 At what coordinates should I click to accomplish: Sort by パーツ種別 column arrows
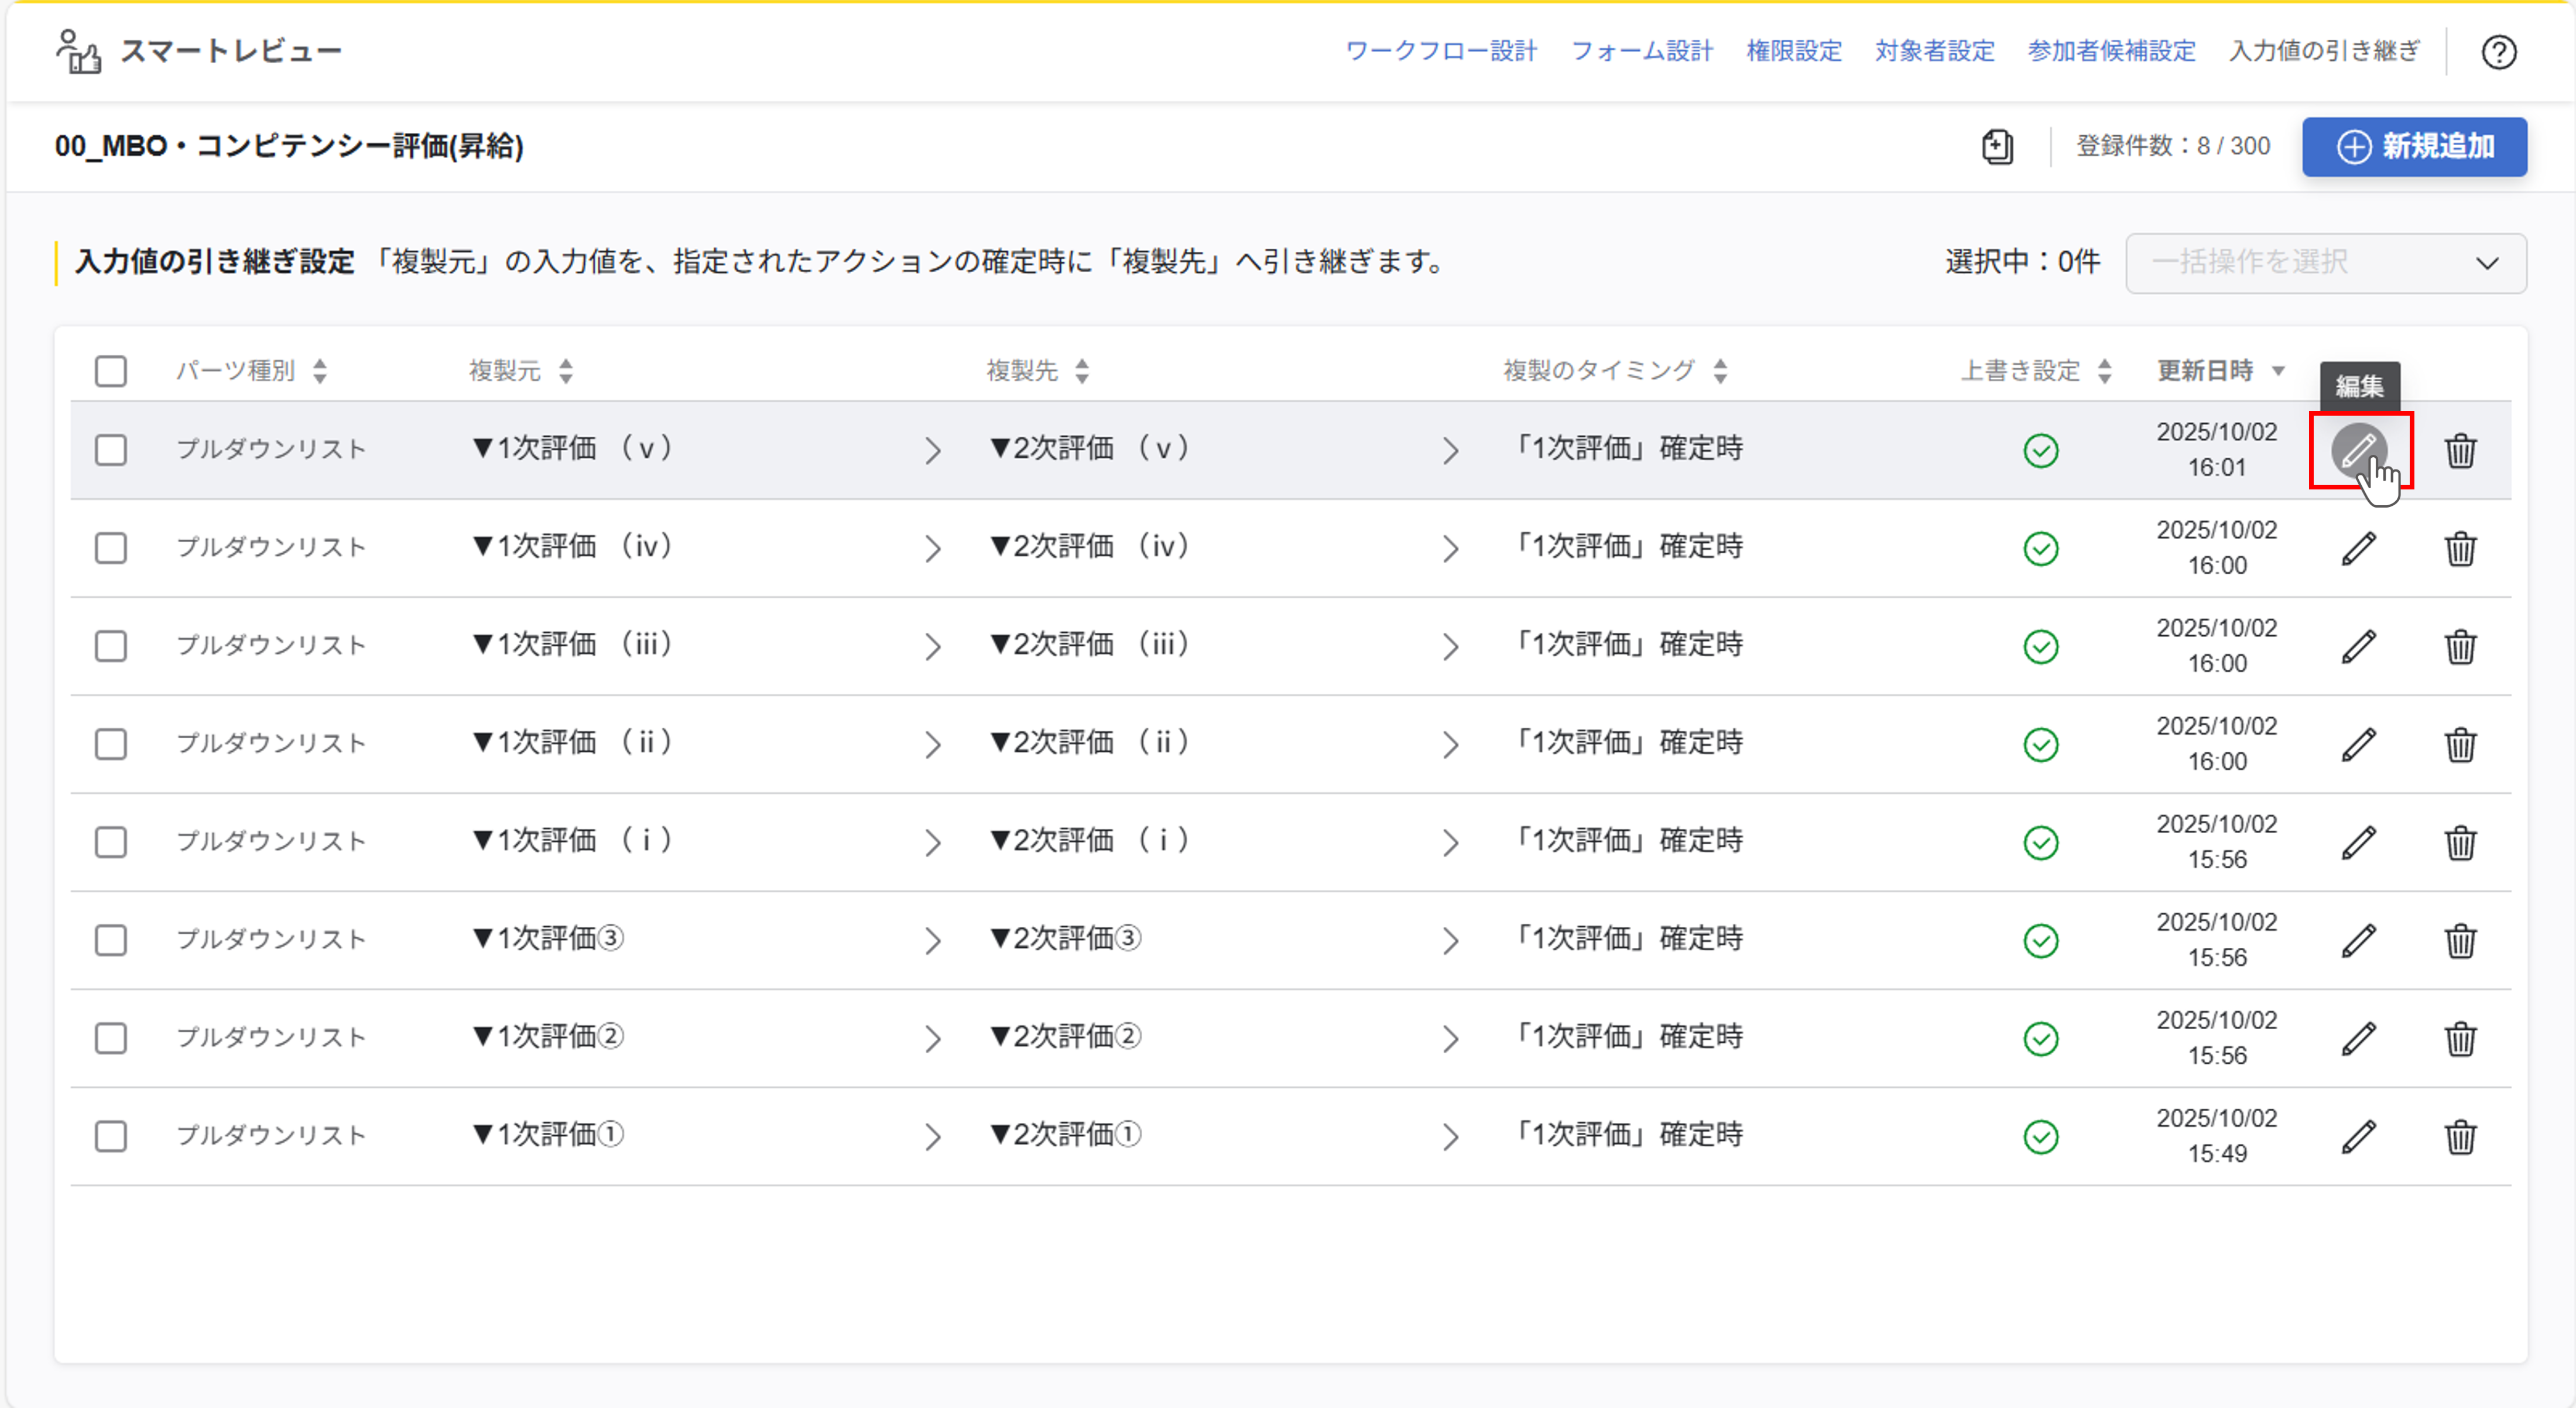click(x=320, y=371)
